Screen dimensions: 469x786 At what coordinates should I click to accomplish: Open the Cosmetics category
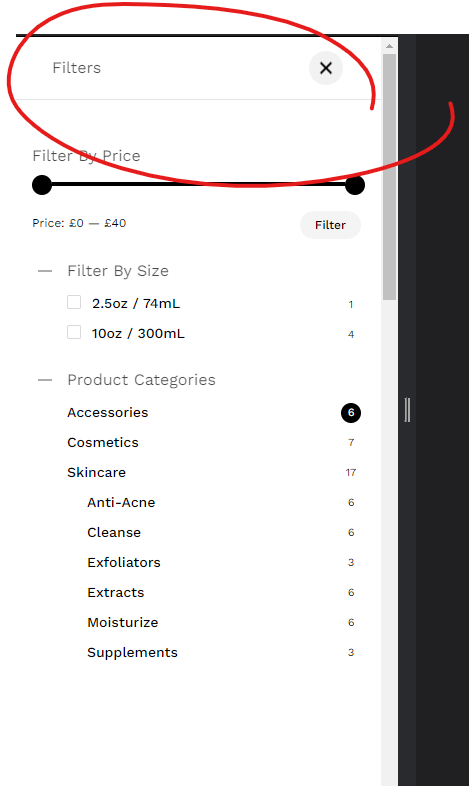coord(103,443)
